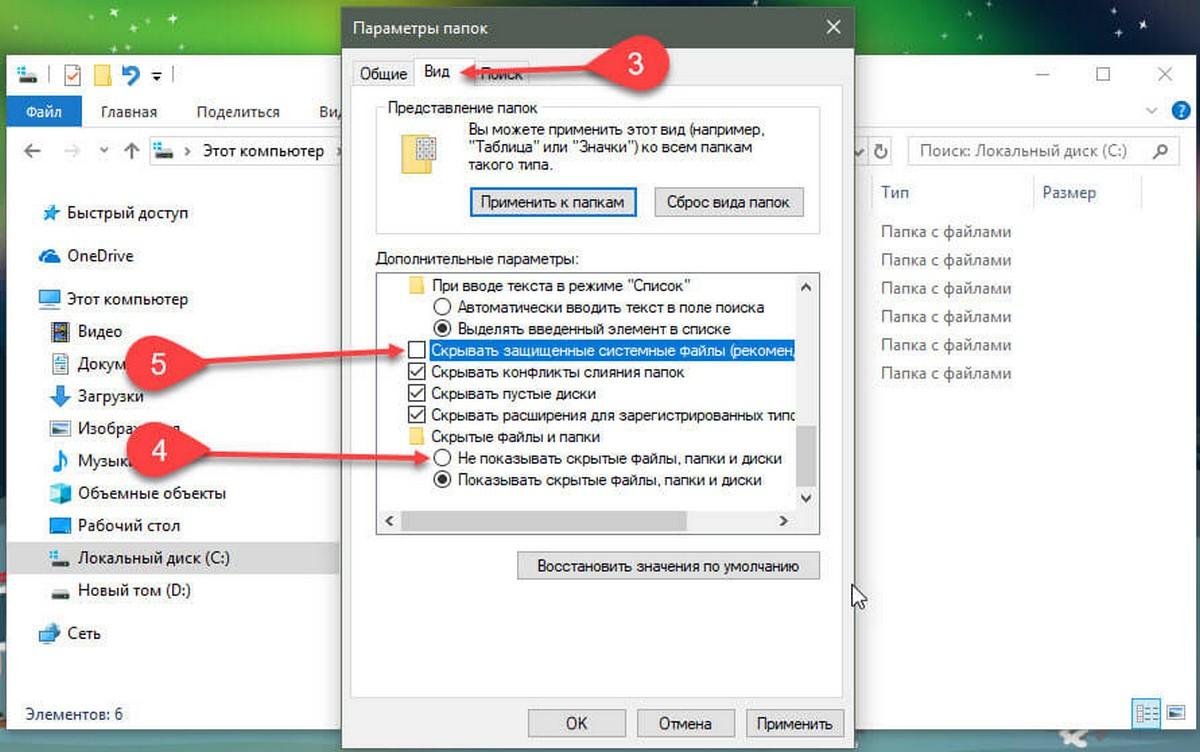
Task: Click the vertical scrollbar thumb in settings list
Action: pos(808,455)
